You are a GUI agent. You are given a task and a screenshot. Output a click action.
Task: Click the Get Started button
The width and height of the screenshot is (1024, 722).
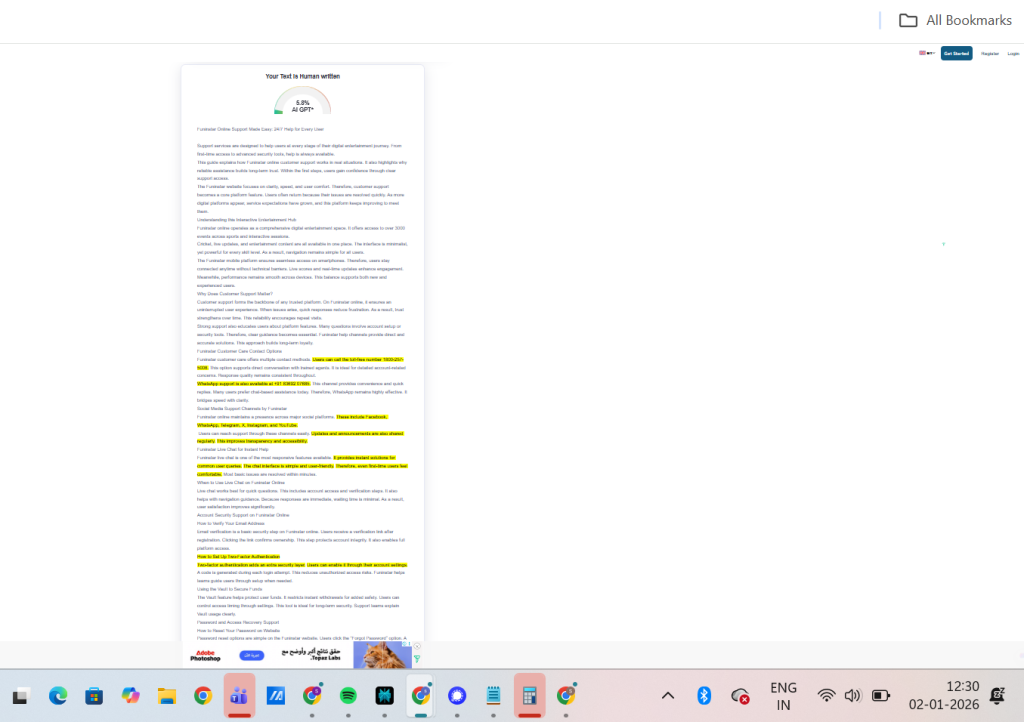956,53
